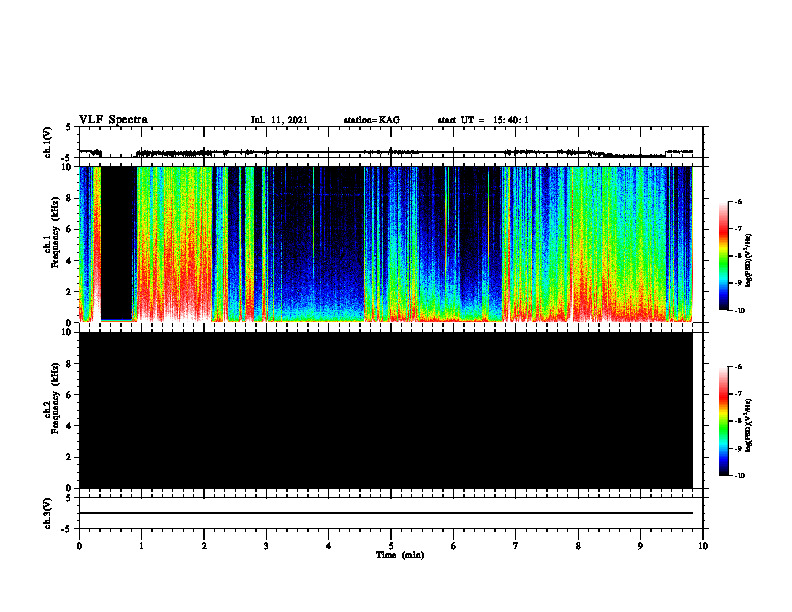Click the "-10" label on ch.1 colorbar

[738, 311]
